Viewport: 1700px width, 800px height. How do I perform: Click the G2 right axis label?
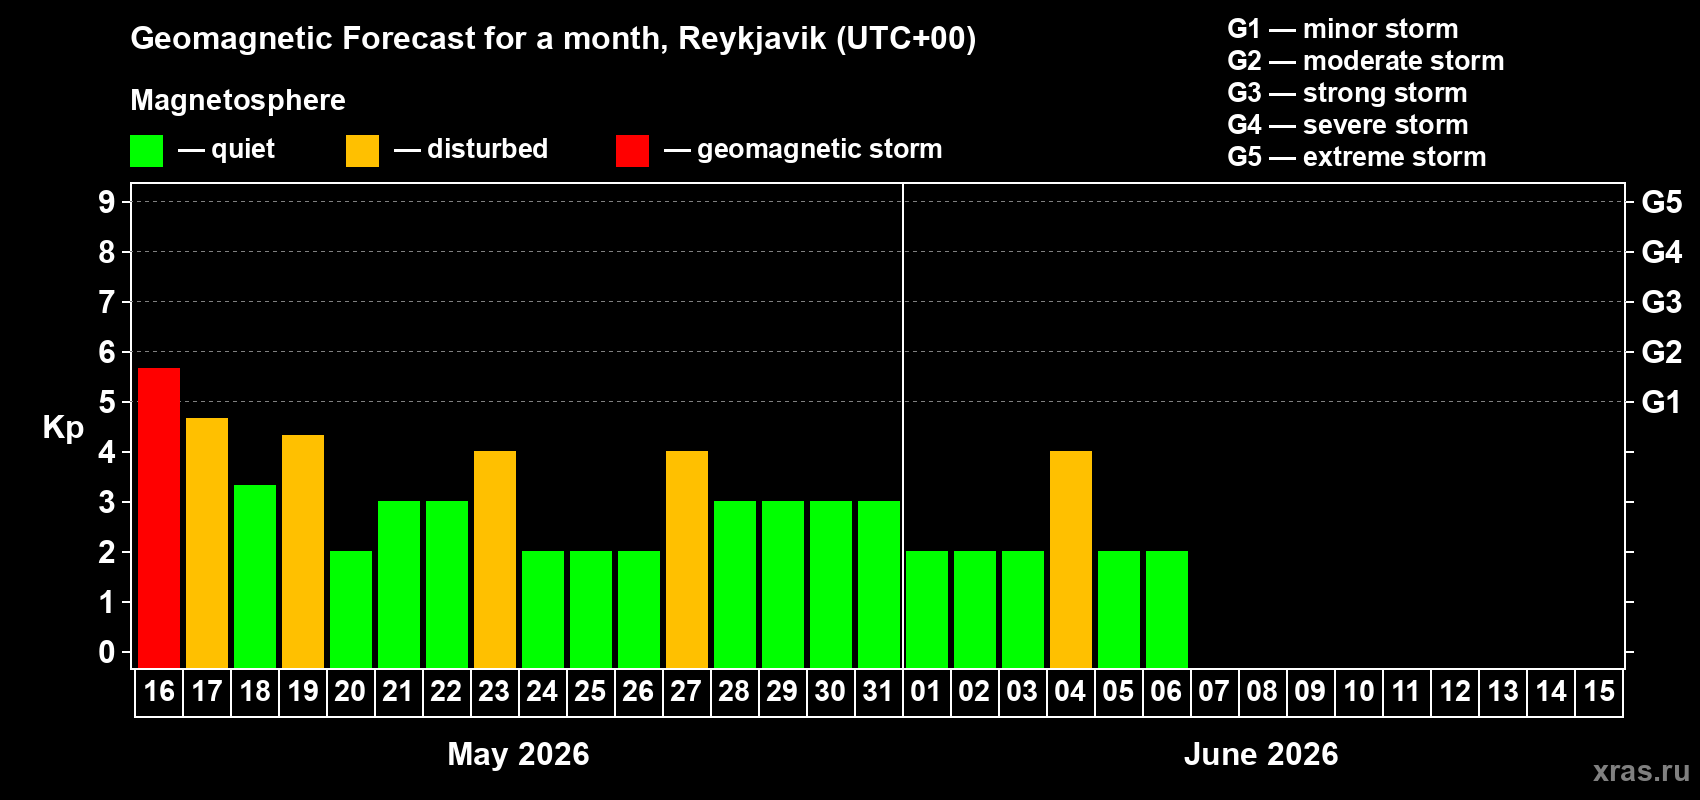1662,352
